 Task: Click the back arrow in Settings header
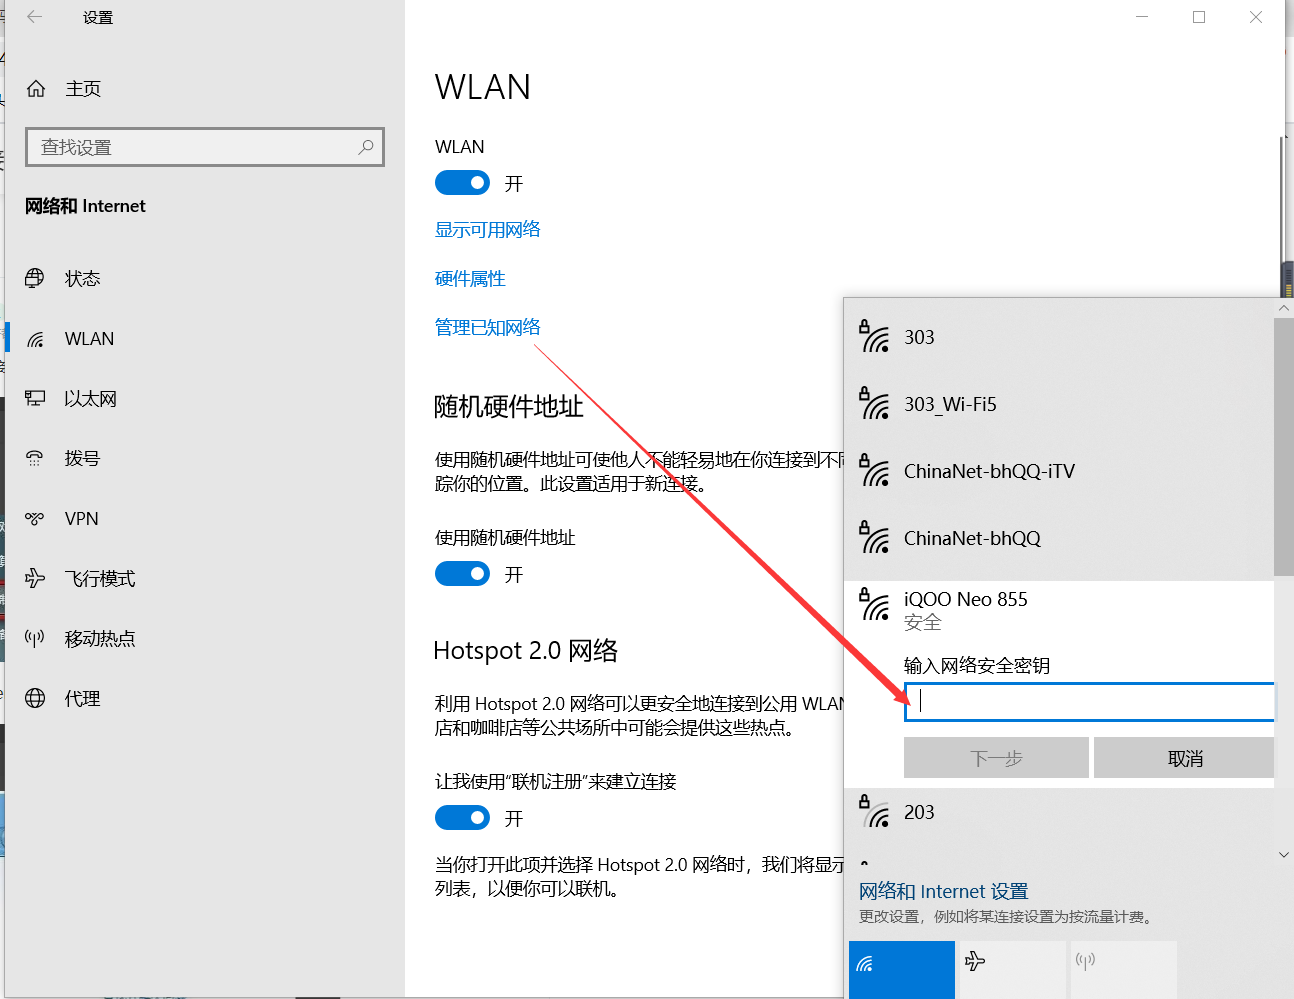[34, 17]
